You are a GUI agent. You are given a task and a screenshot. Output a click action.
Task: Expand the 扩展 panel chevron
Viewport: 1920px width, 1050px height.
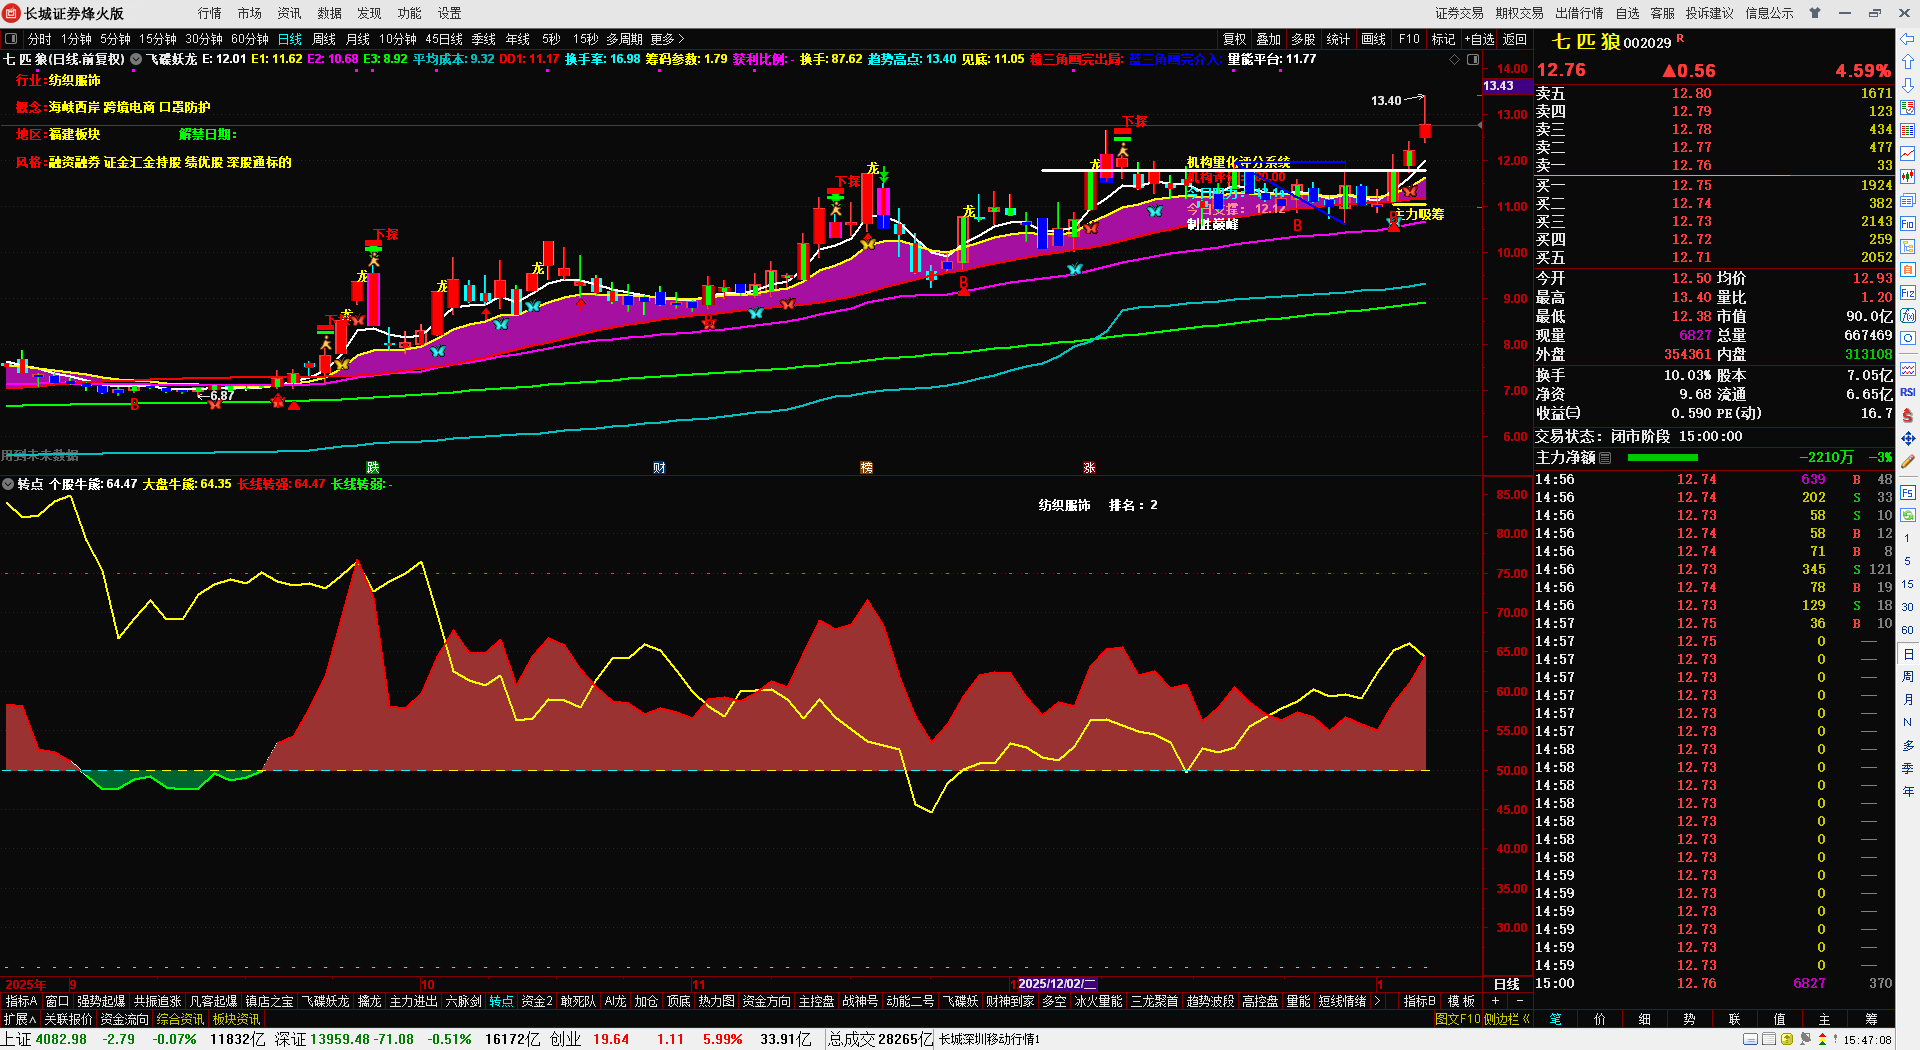coord(20,1019)
